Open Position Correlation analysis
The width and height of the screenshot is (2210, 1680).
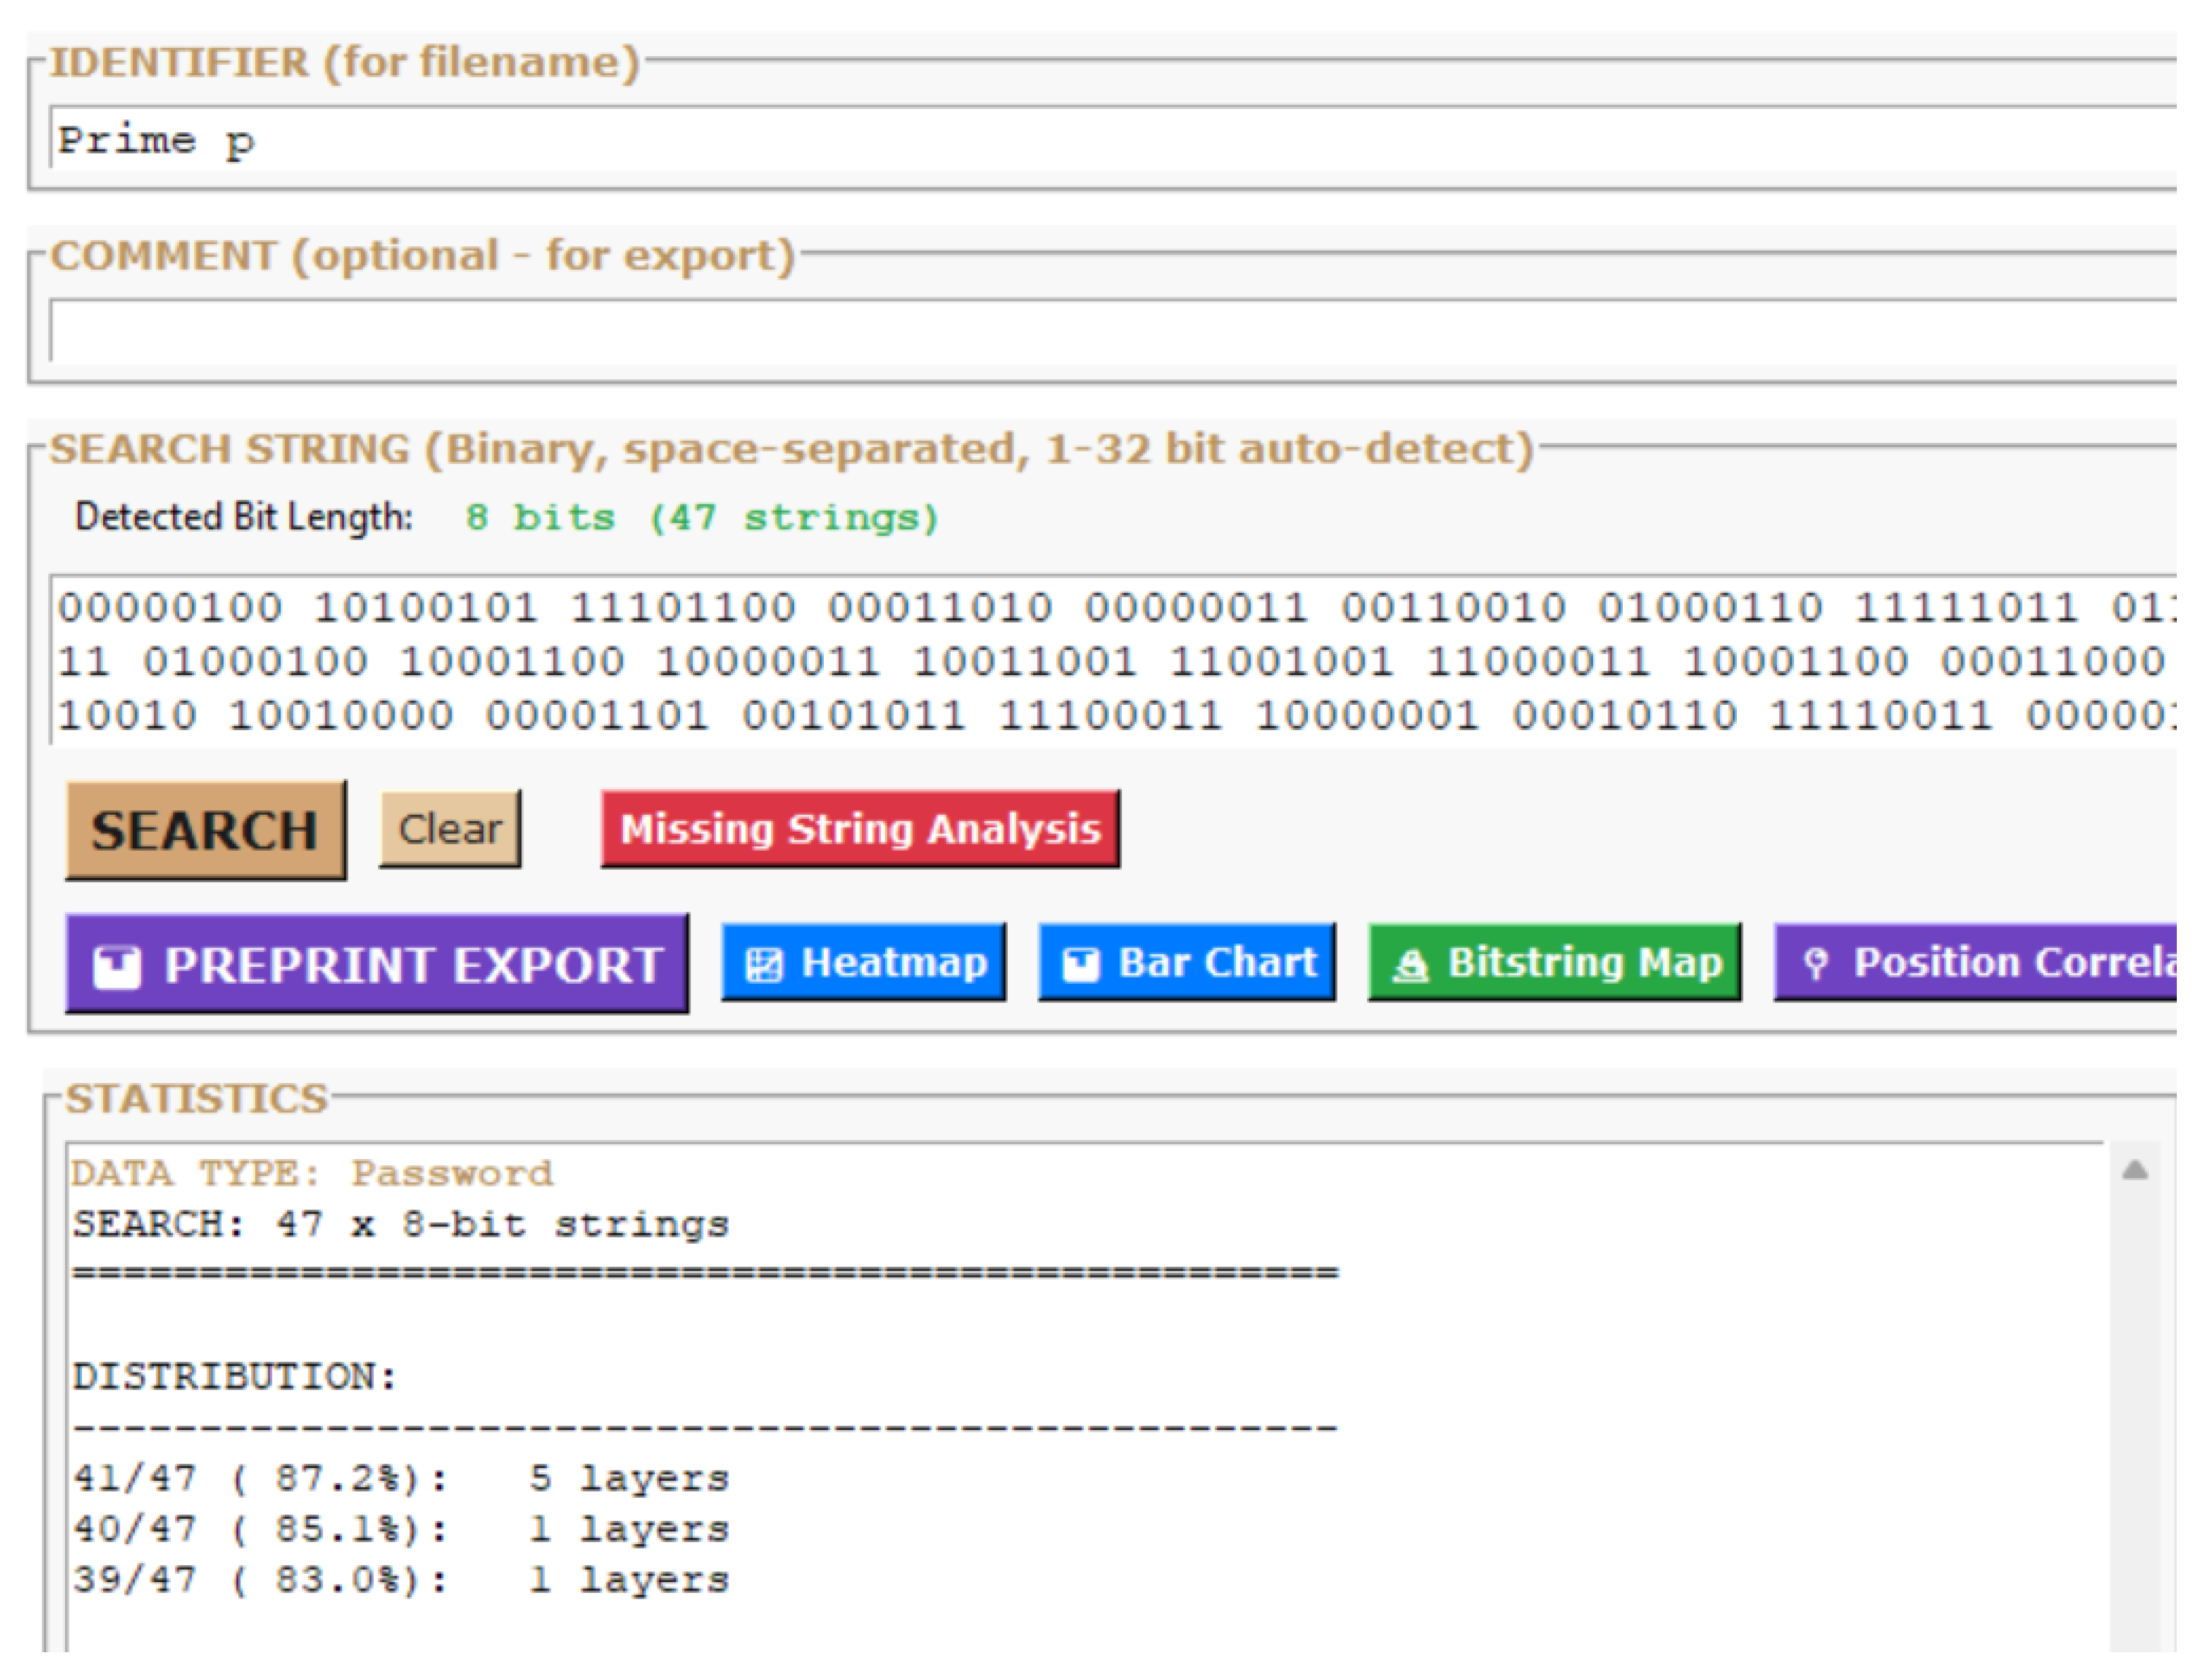(1990, 961)
